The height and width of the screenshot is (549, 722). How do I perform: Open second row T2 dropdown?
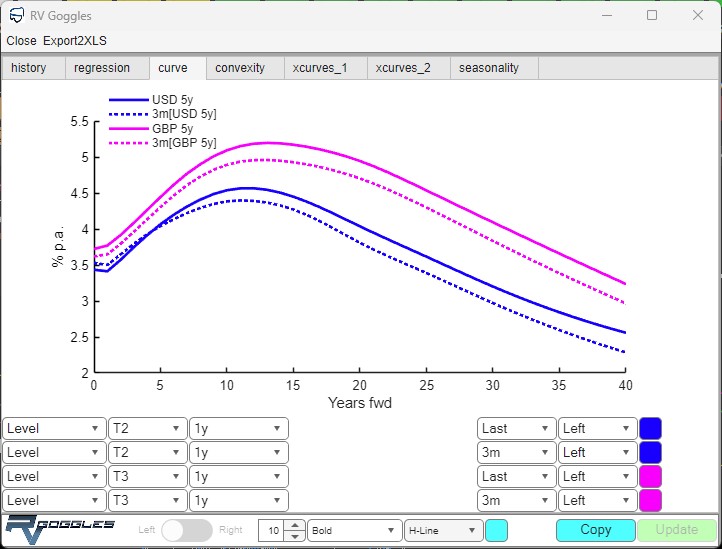147,452
